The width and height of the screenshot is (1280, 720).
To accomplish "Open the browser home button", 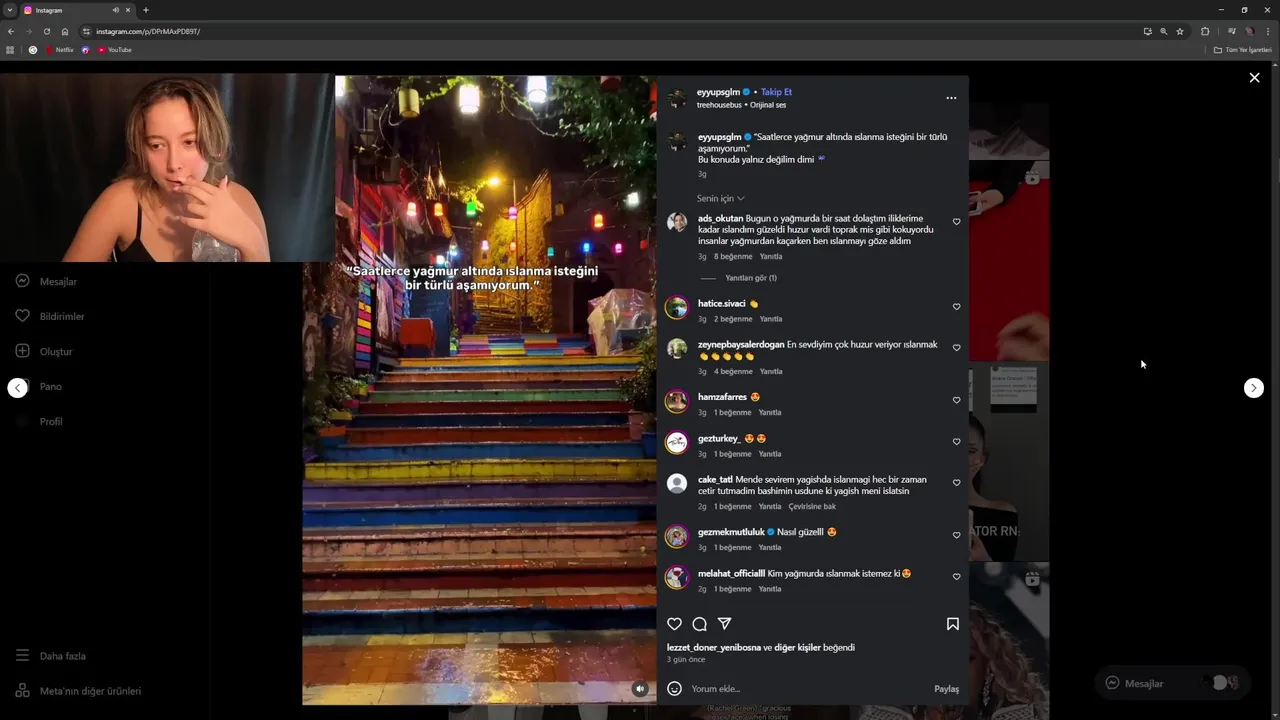I will coord(65,31).
